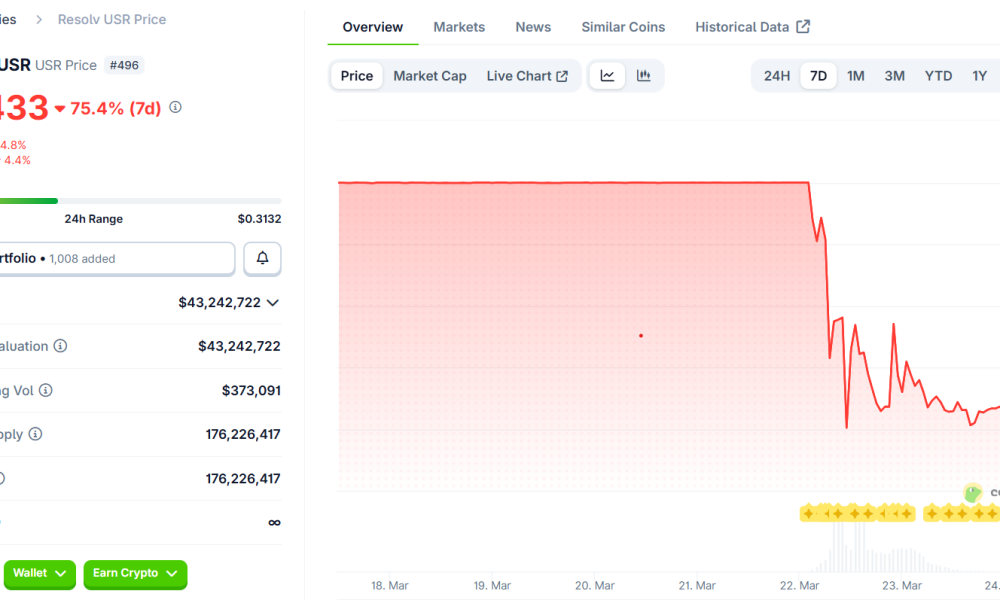Select the 1M time range

tap(856, 76)
